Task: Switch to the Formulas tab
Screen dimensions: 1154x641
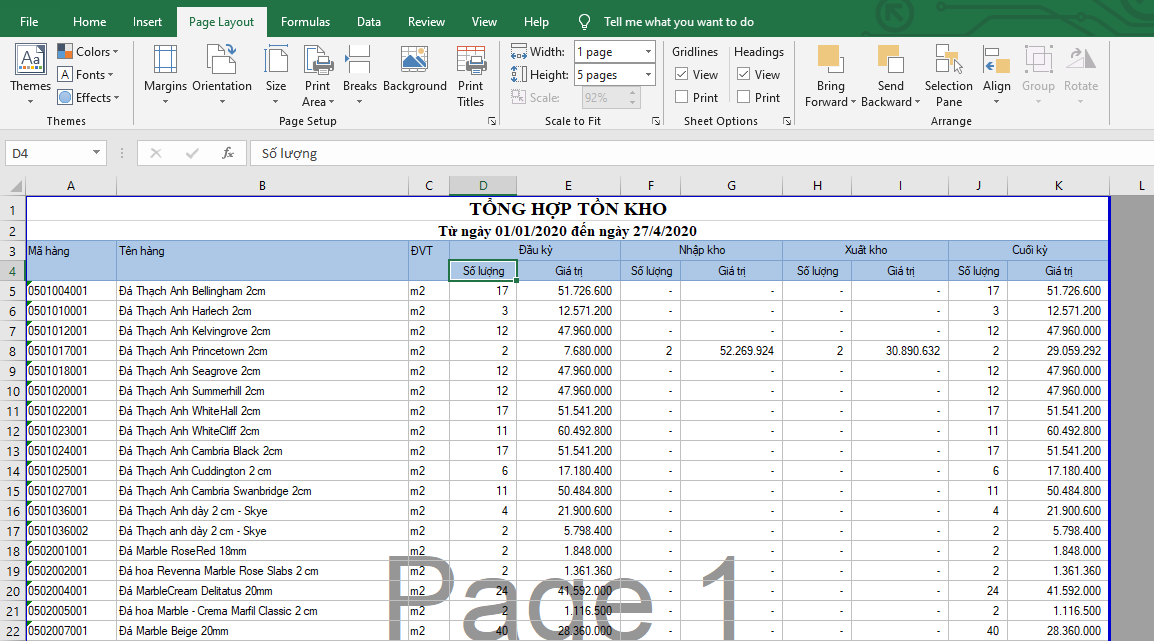Action: 305,22
